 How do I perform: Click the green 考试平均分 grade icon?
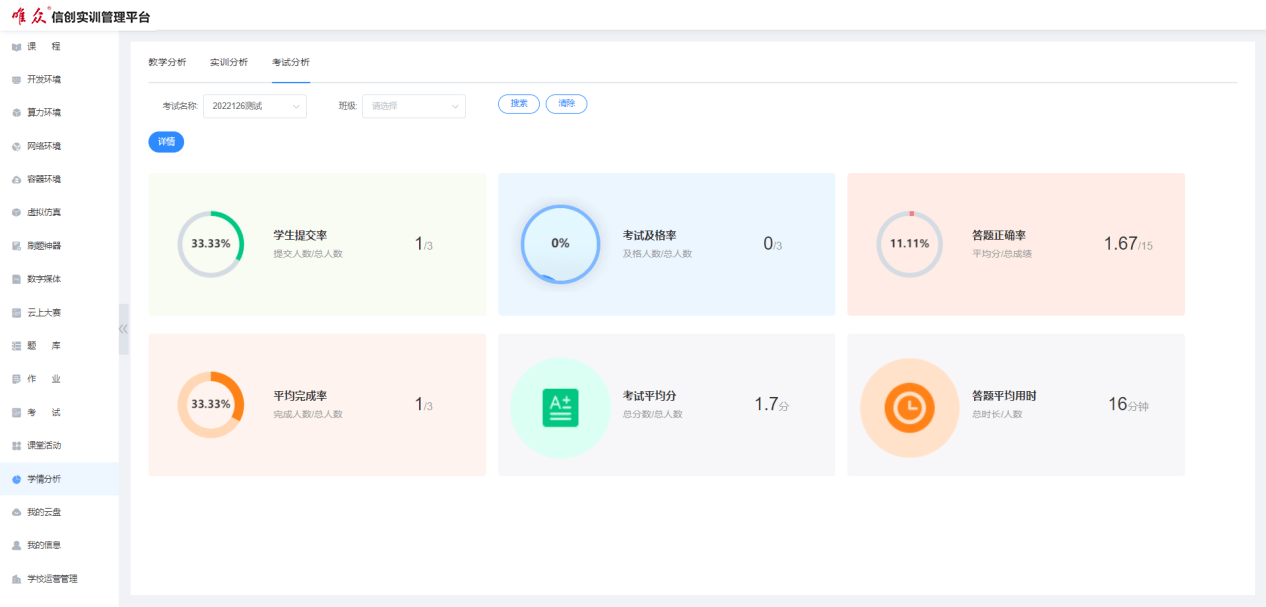pyautogui.click(x=560, y=407)
